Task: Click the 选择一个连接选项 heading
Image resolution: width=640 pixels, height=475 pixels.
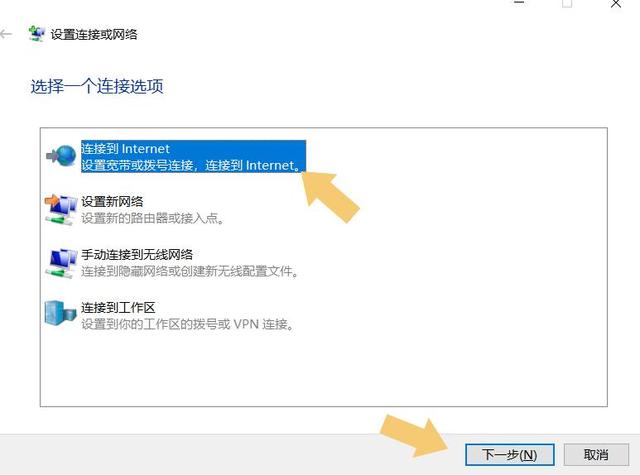Action: point(97,87)
